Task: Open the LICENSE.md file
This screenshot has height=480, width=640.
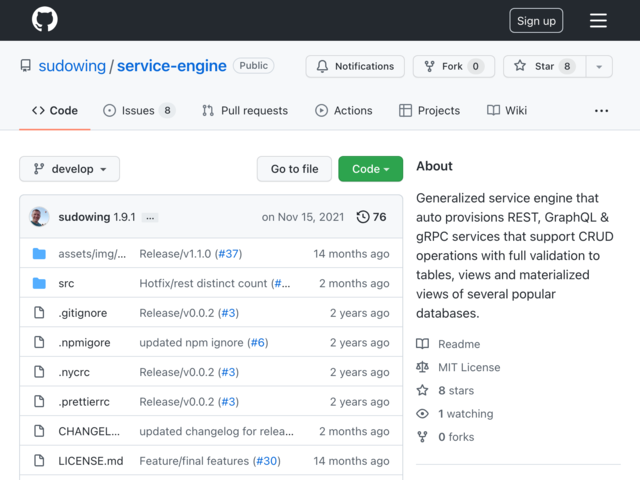Action: pos(91,461)
